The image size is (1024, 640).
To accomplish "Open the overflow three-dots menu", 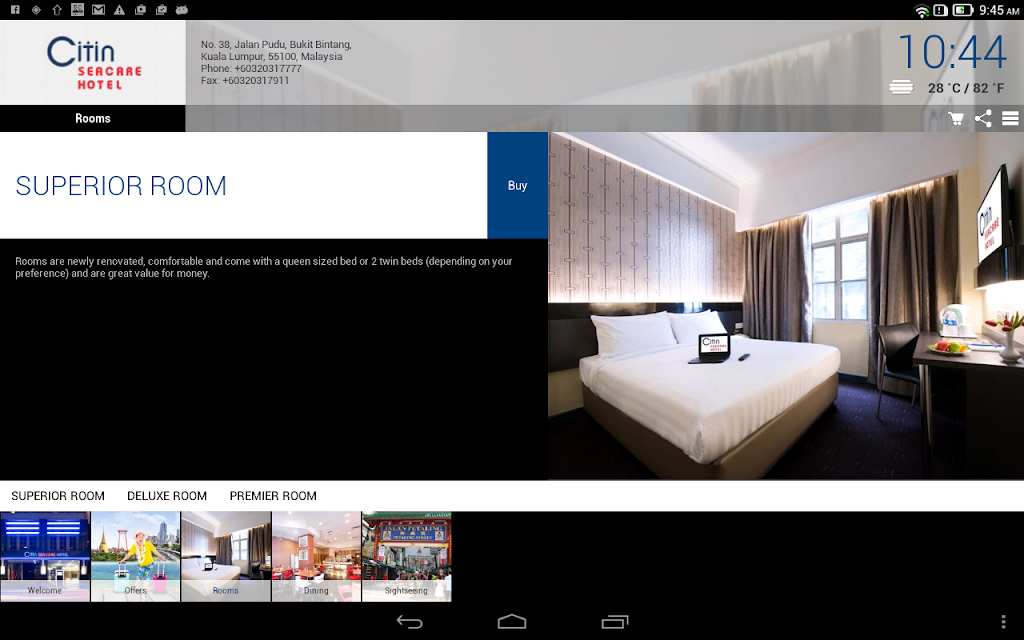I will (1004, 622).
